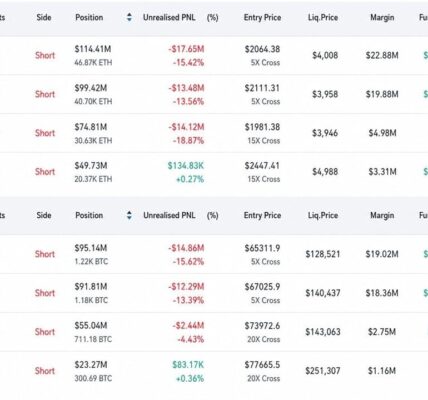Click the $134.83K positive PNL value

pos(186,166)
